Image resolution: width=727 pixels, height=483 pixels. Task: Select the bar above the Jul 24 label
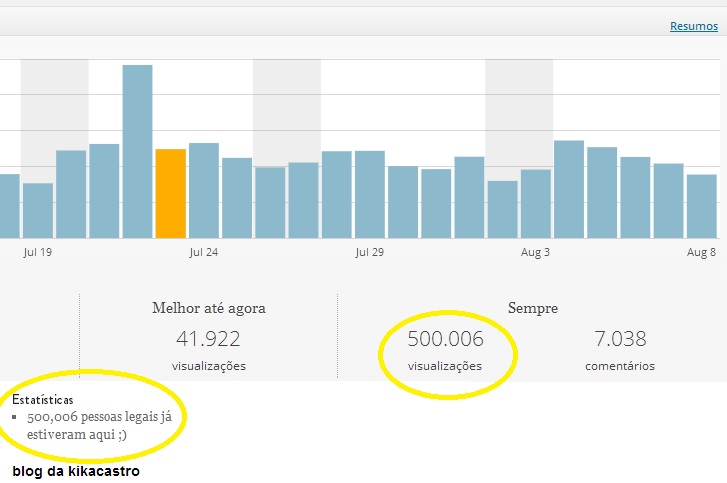click(204, 191)
